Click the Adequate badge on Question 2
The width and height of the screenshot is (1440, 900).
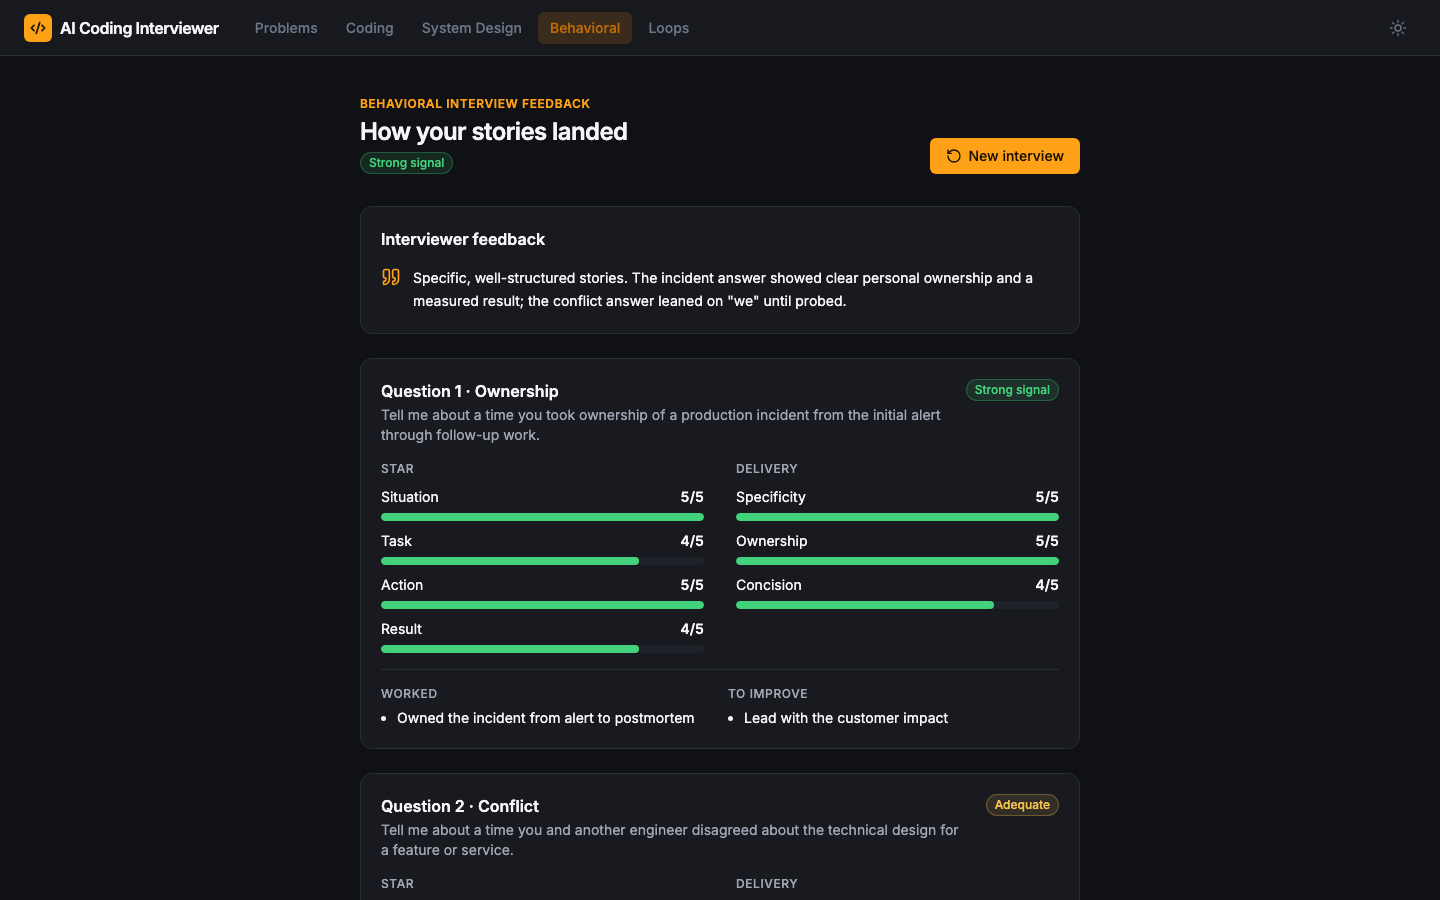[x=1022, y=805]
